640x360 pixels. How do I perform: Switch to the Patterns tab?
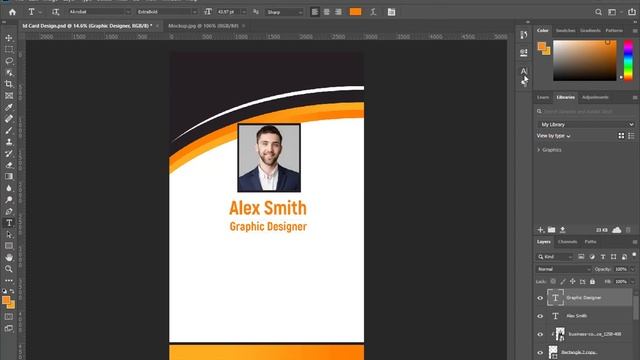point(614,31)
